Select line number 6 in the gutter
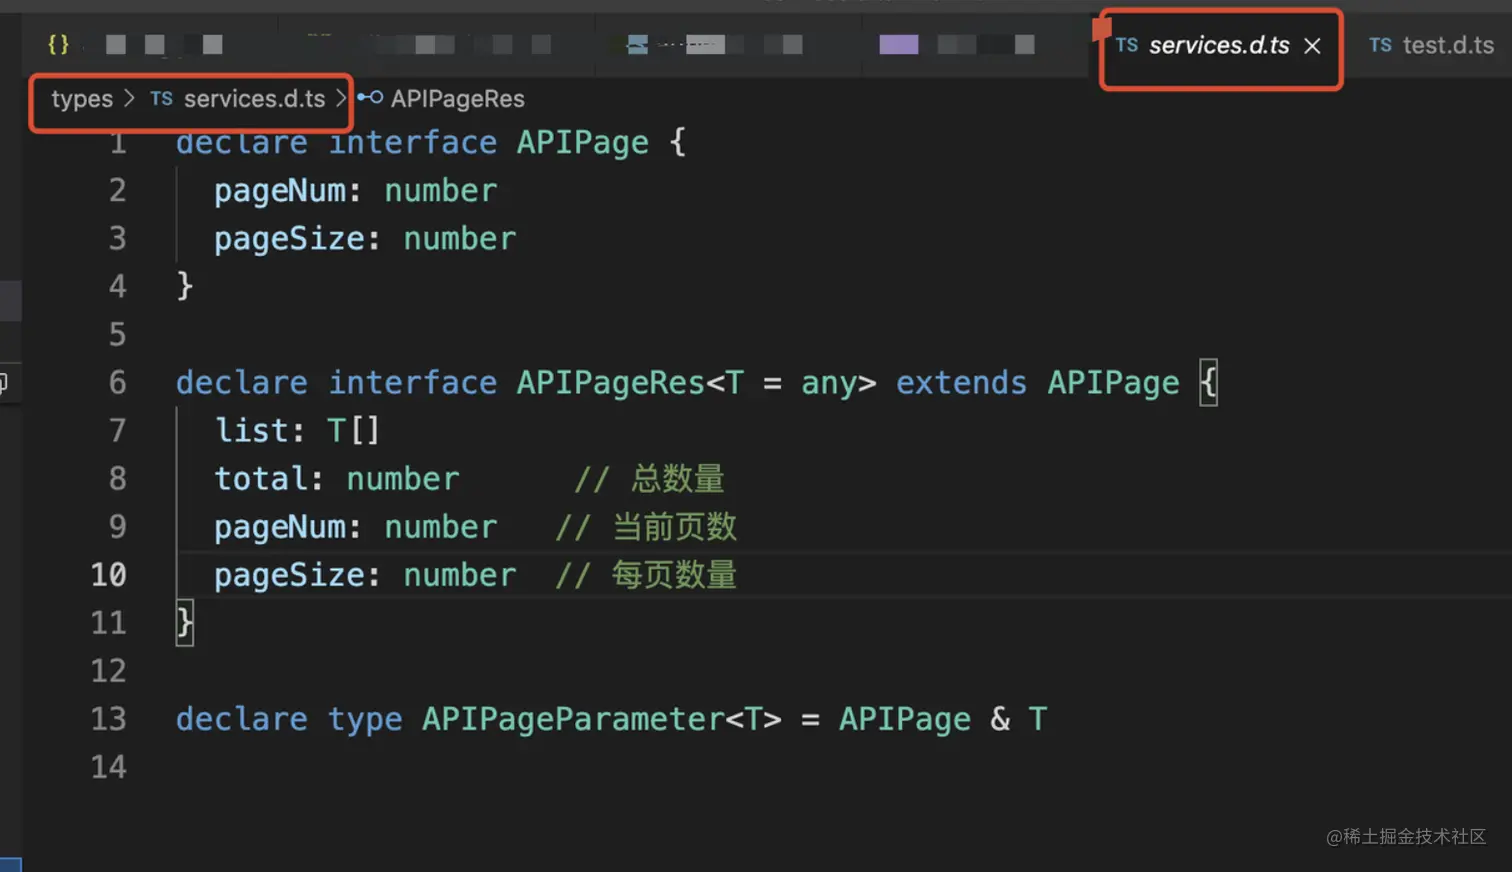The image size is (1512, 872). tap(118, 382)
